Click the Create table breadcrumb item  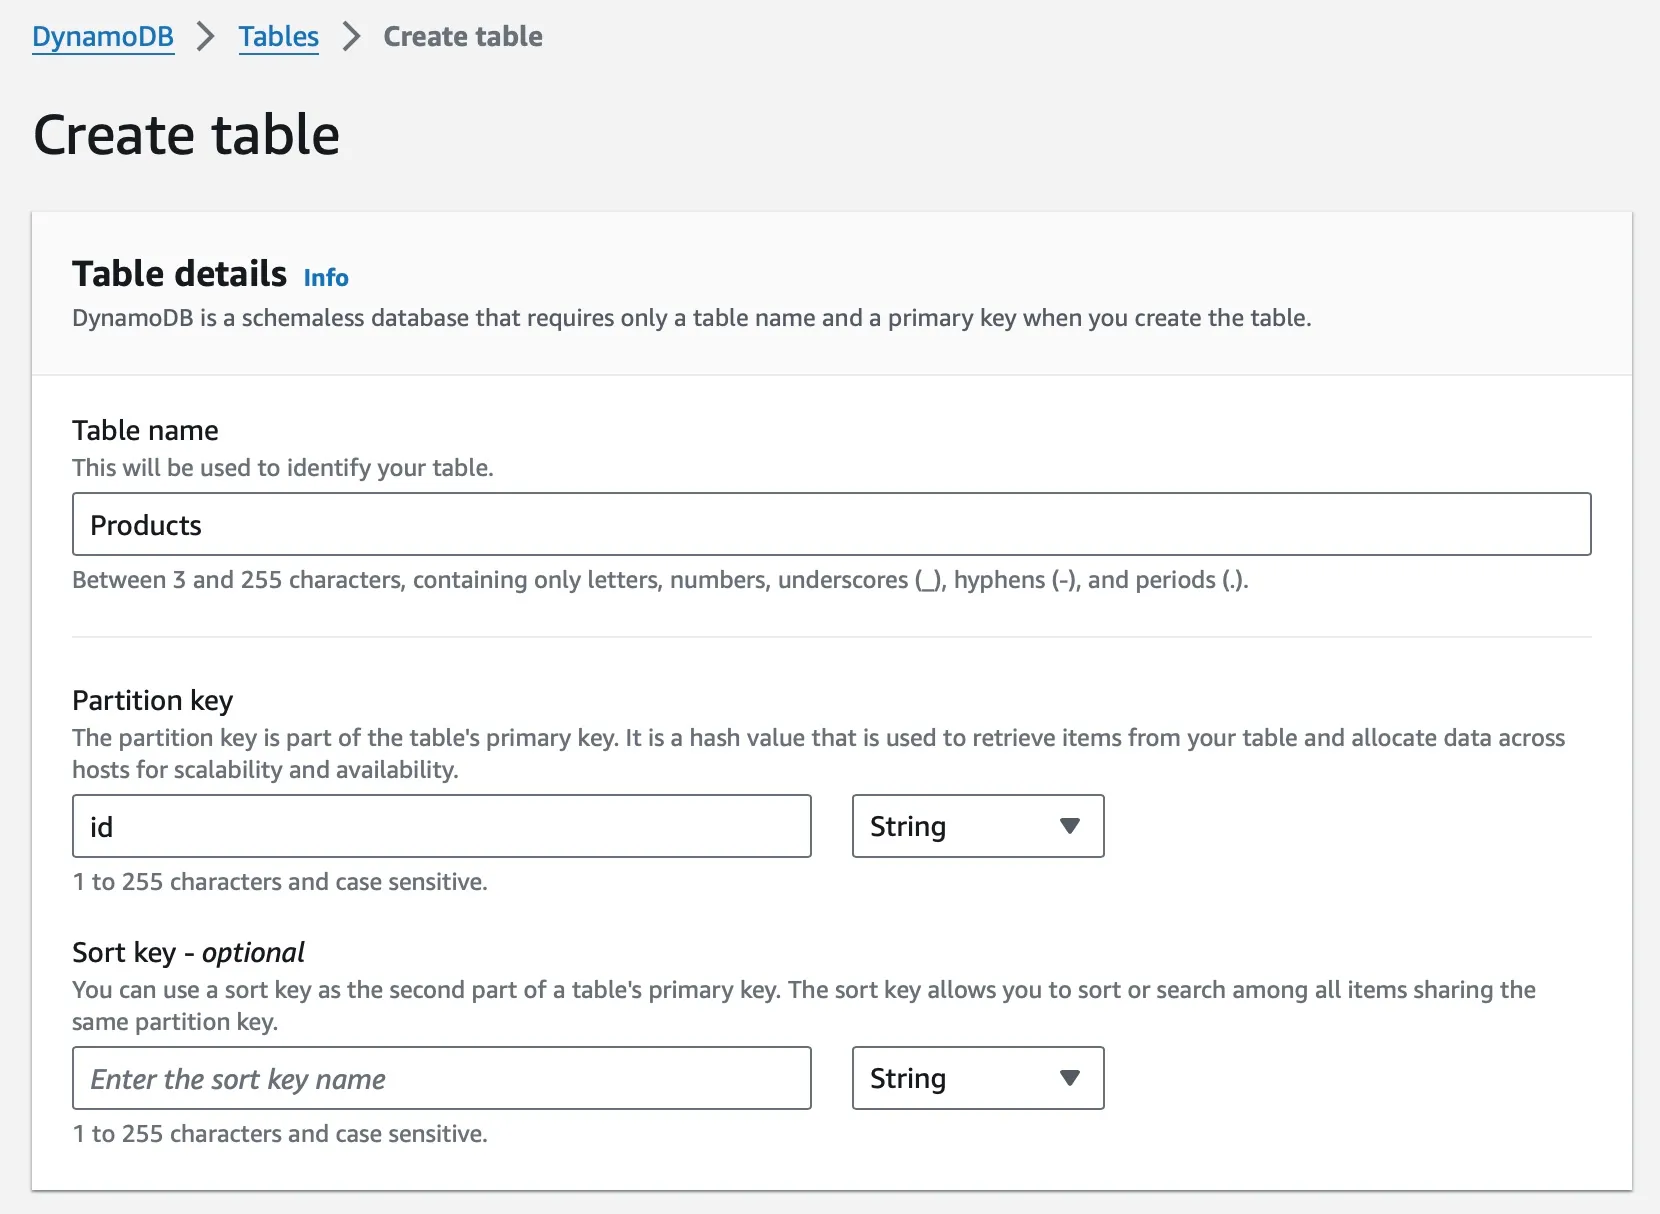point(462,37)
